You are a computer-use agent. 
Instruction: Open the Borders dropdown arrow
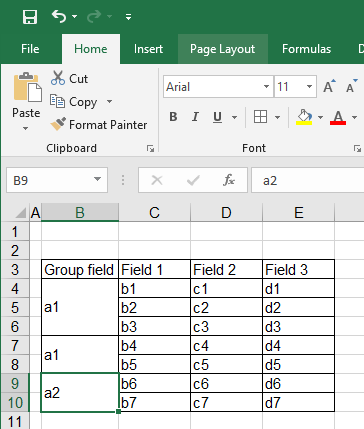277,117
